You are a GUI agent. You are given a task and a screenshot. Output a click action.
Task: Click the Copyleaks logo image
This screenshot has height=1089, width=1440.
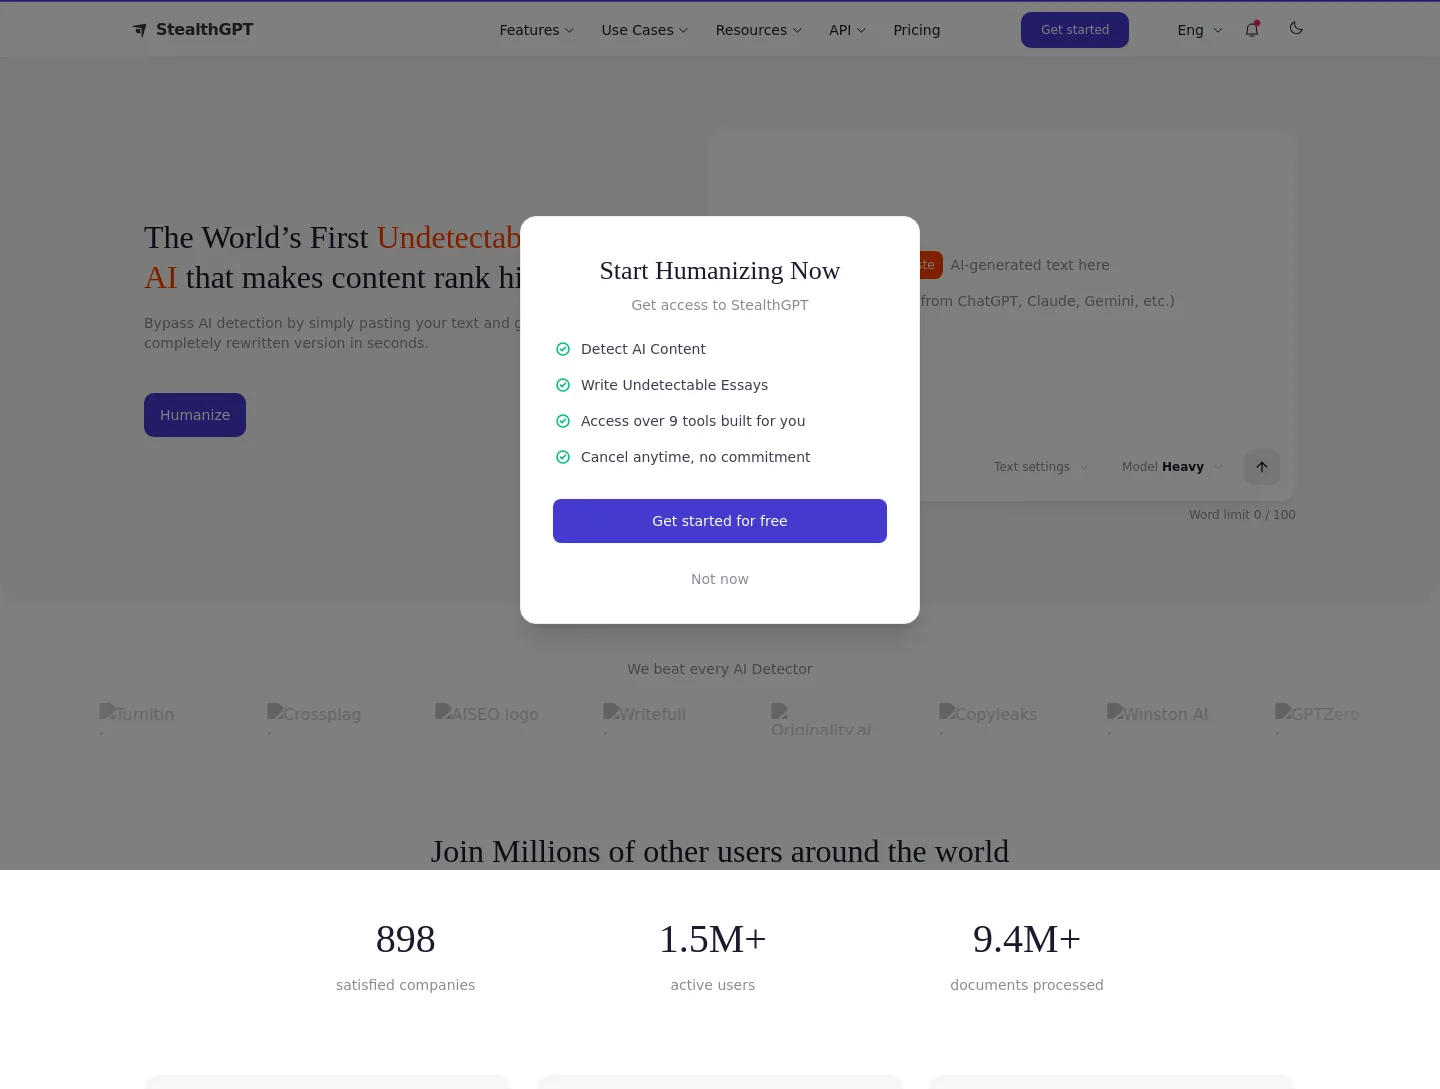click(x=988, y=714)
